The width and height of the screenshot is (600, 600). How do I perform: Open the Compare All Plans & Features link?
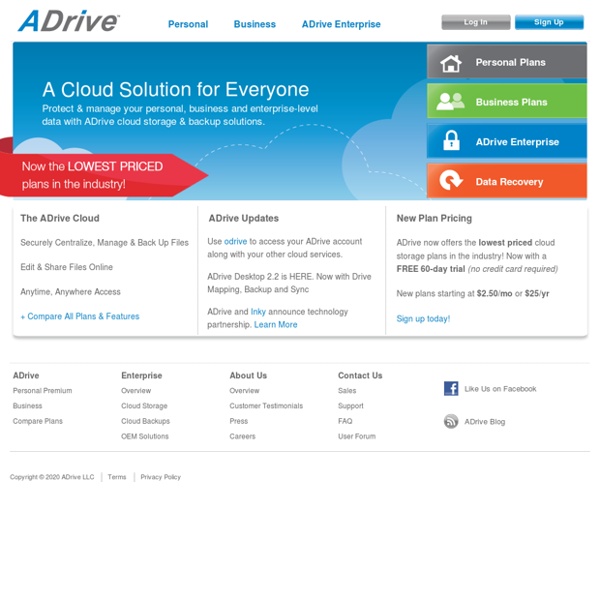[x=80, y=316]
